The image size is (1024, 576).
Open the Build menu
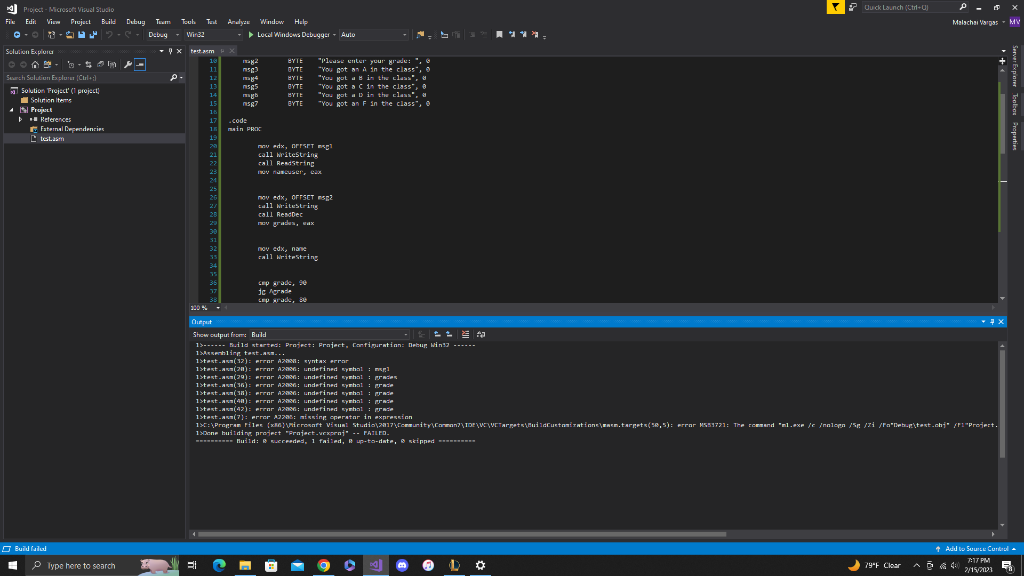pos(107,21)
